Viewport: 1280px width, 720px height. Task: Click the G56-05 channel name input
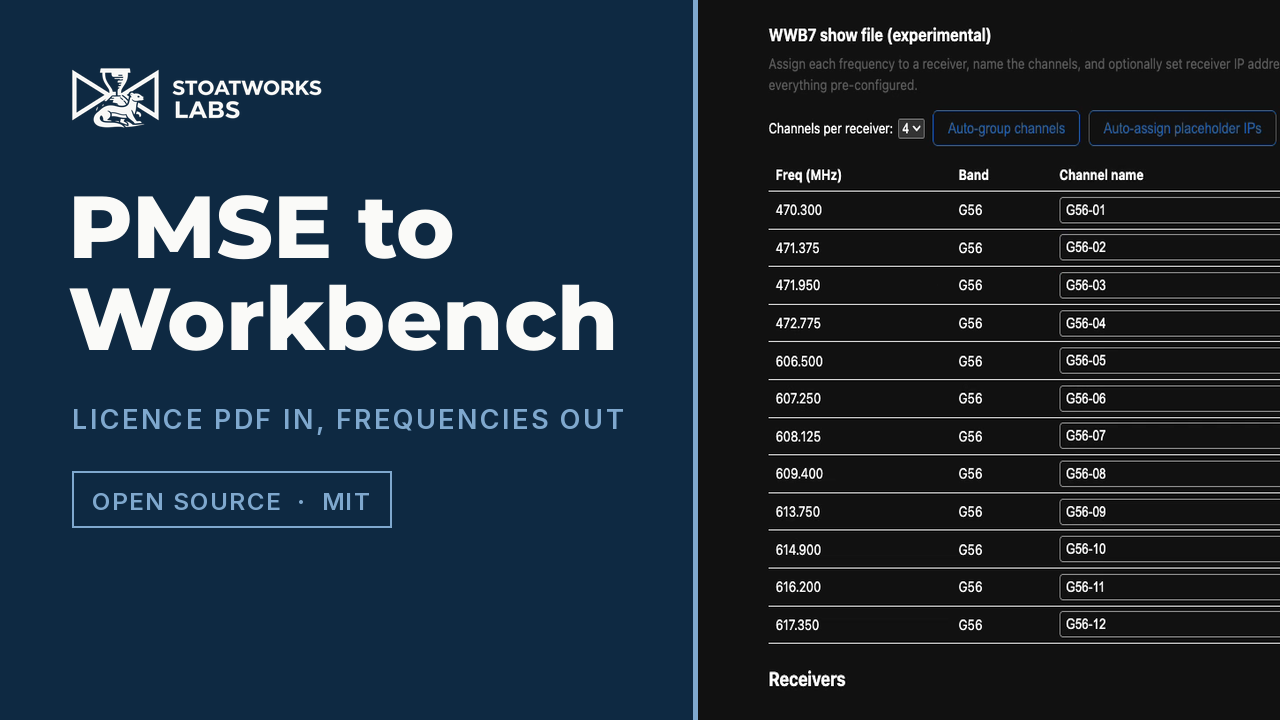(x=1170, y=360)
